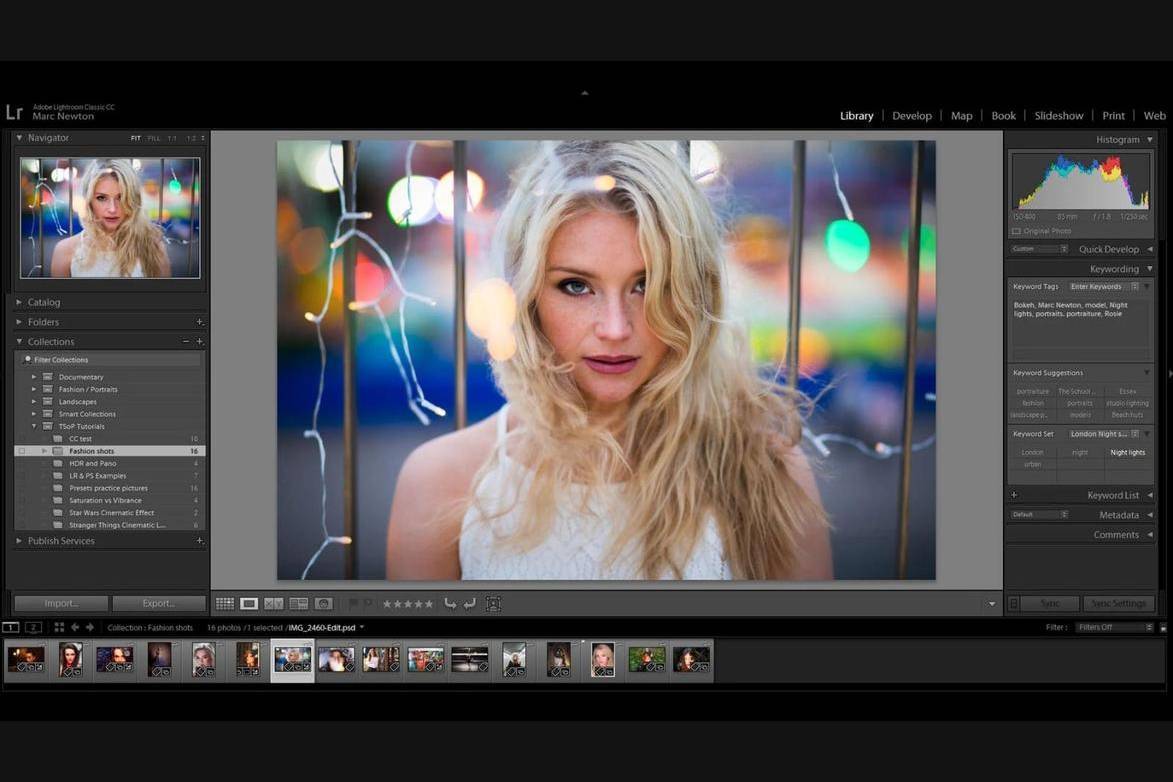Go back using the filmstrip left arrow
The height and width of the screenshot is (782, 1173).
click(75, 627)
